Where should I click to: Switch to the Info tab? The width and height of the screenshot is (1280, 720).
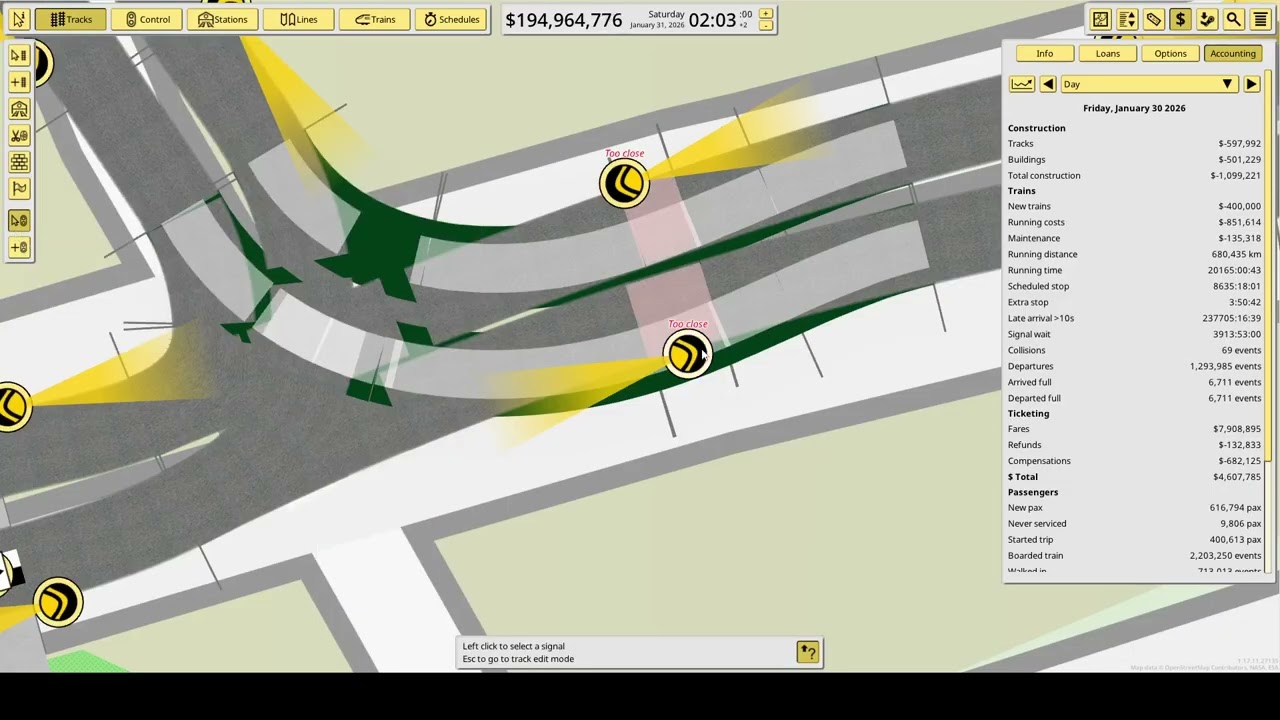point(1044,54)
